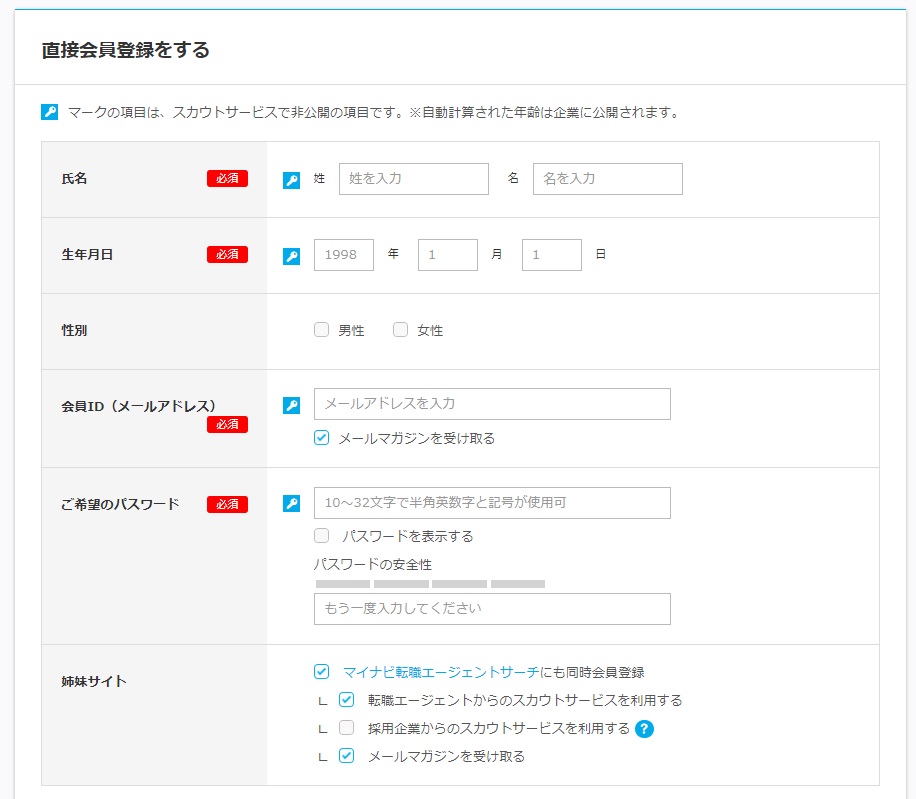Uncheck the 姉妹サイト メールマガジンを受け取る checkbox
This screenshot has height=799, width=916.
347,756
